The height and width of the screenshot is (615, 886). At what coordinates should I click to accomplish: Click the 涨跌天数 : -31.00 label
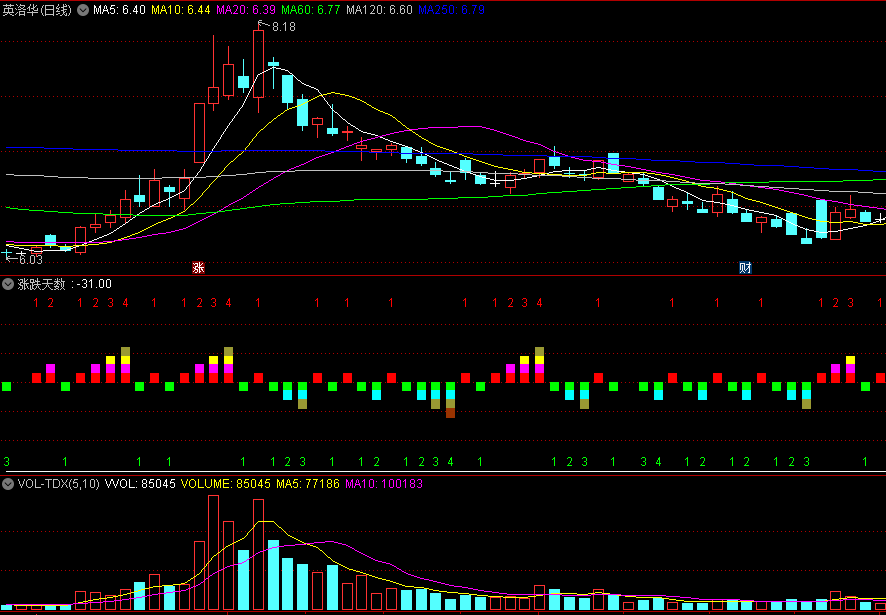(x=64, y=284)
